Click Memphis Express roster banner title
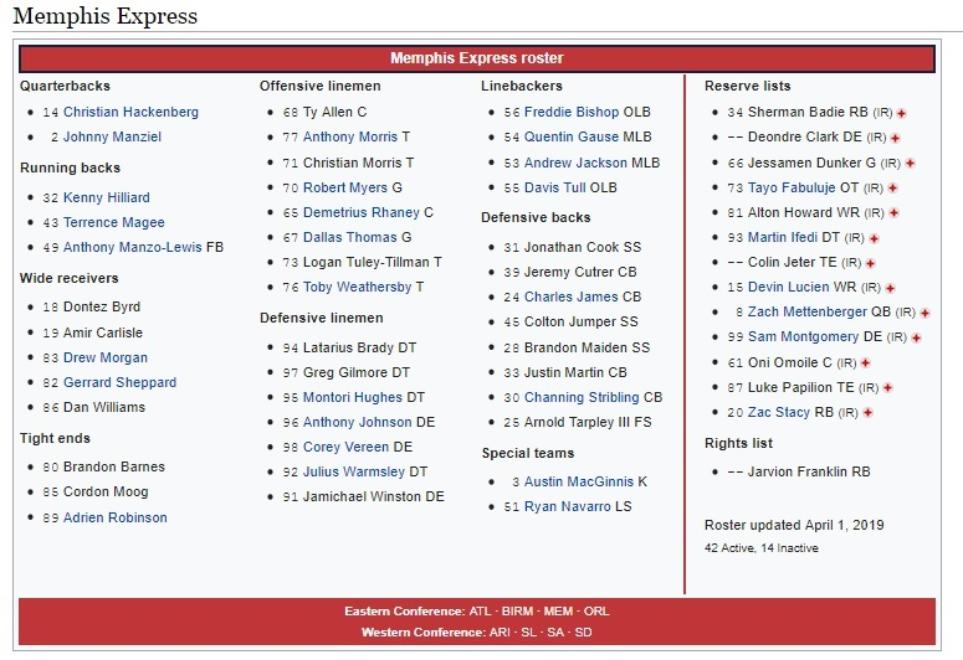 [x=477, y=58]
